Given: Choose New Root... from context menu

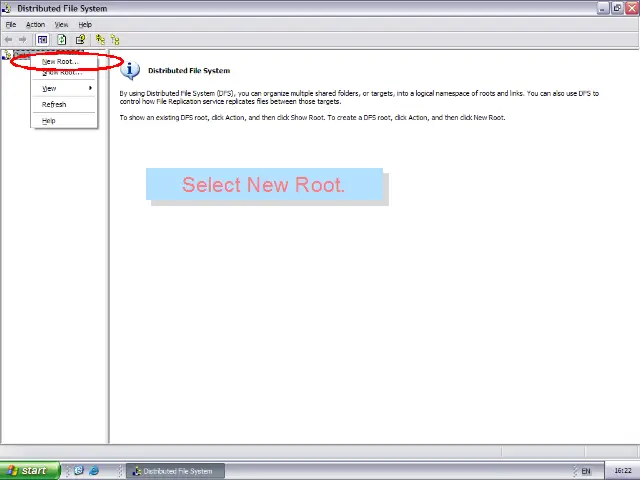Looking at the screenshot, I should point(64,62).
